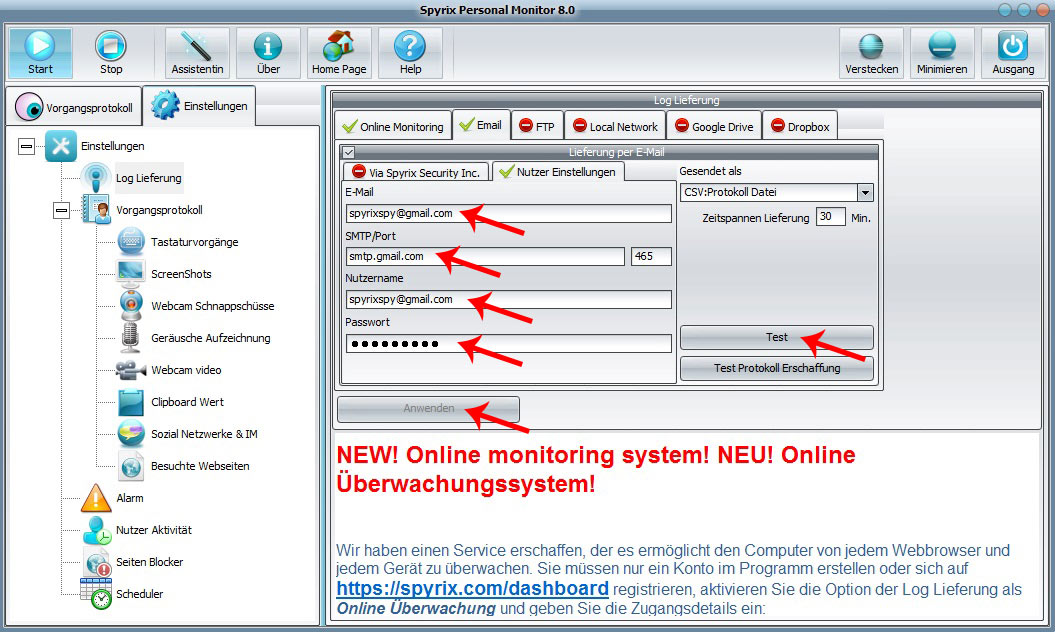
Task: Open Help from the toolbar
Action: [410, 52]
